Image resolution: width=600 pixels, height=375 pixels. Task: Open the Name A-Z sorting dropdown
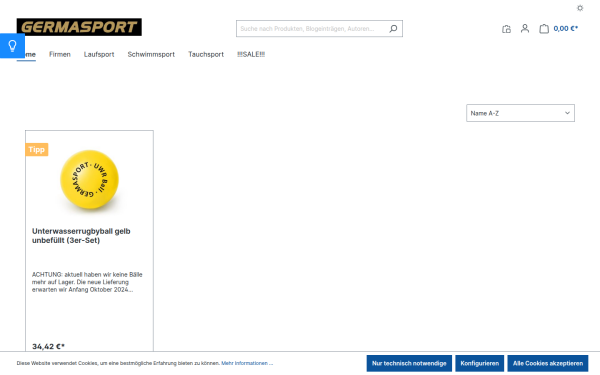520,113
